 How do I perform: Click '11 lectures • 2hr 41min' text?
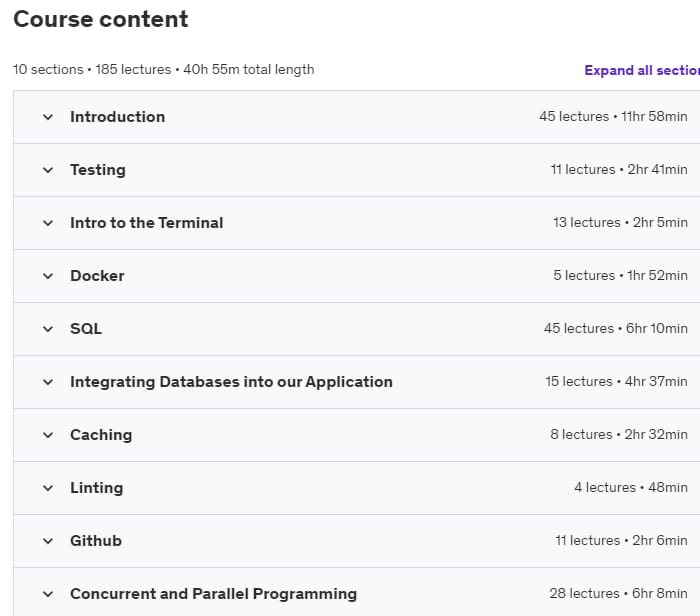tap(619, 170)
